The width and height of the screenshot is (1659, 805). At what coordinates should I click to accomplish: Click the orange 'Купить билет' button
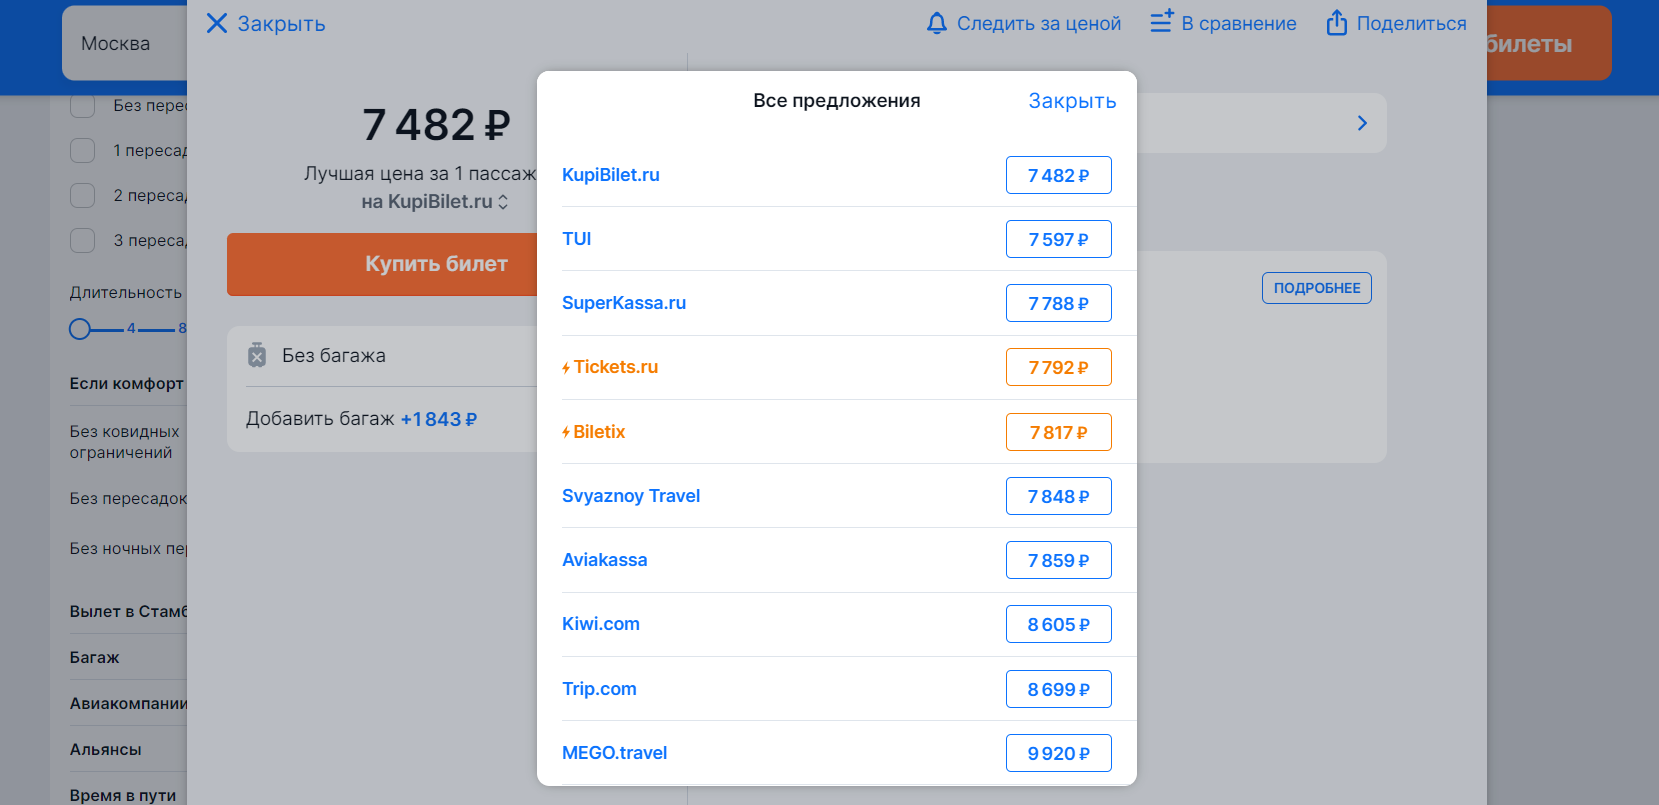point(382,264)
